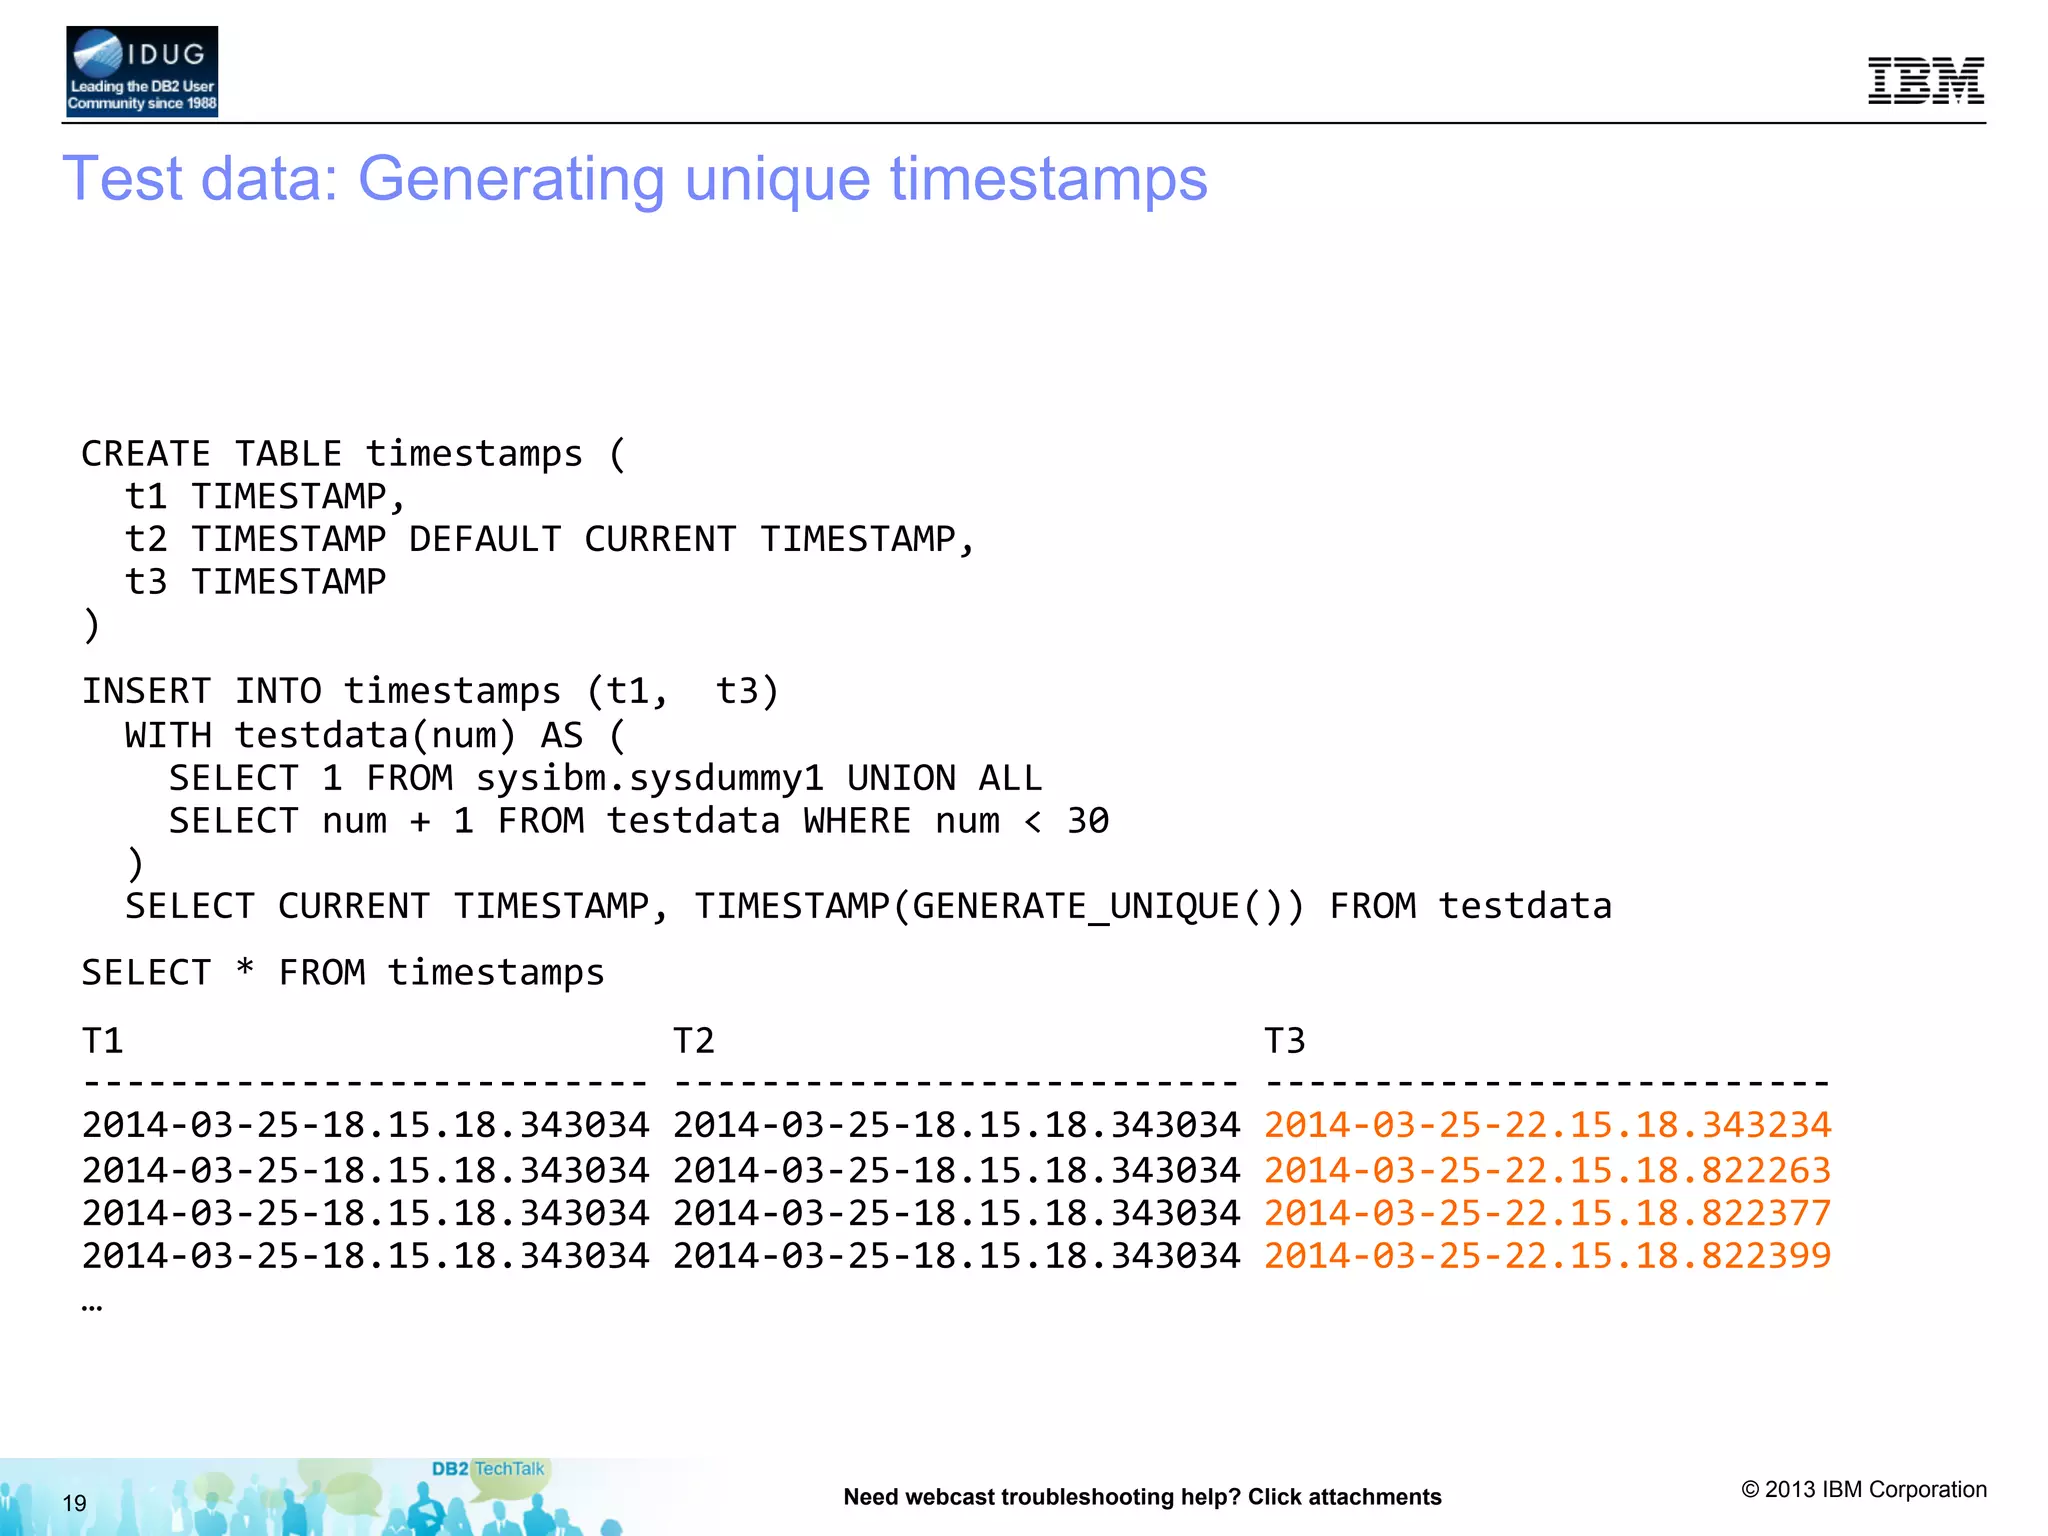Viewport: 2048px width, 1536px height.
Task: Select 'SELECT 1 FROM sysibm.sysdummy1 UNION ALL' line
Action: (605, 778)
